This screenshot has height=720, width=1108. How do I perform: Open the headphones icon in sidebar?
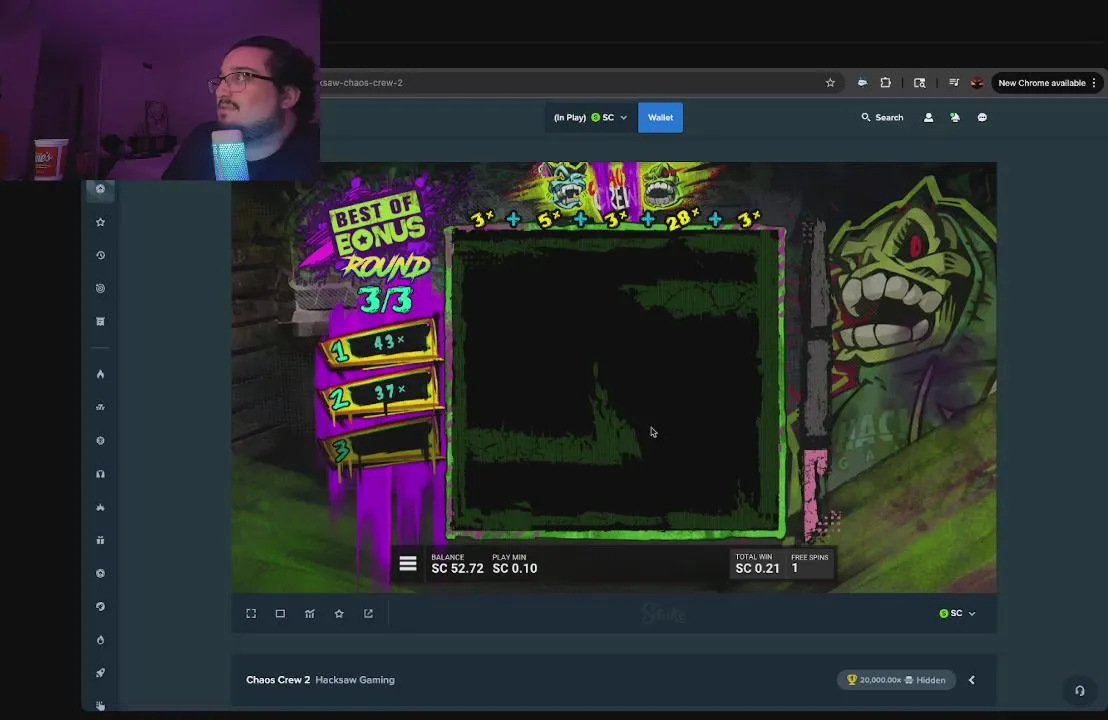[x=100, y=474]
